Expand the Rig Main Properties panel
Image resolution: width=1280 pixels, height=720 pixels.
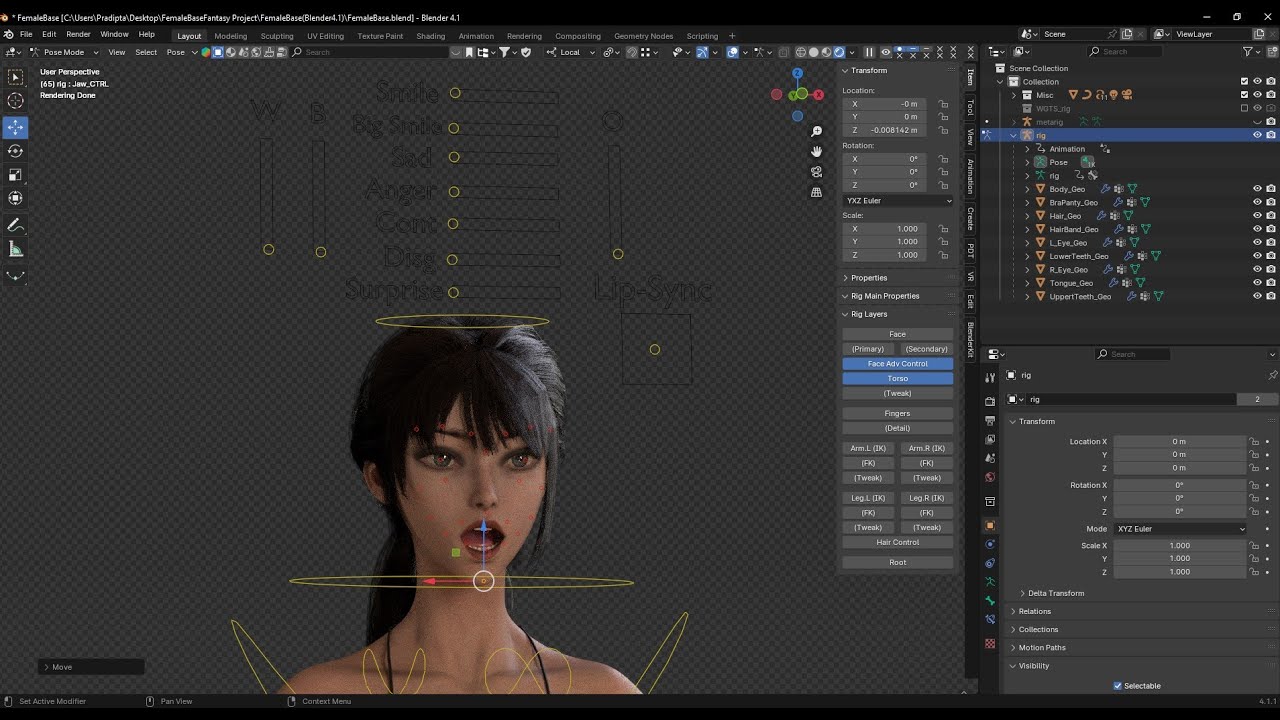[884, 296]
